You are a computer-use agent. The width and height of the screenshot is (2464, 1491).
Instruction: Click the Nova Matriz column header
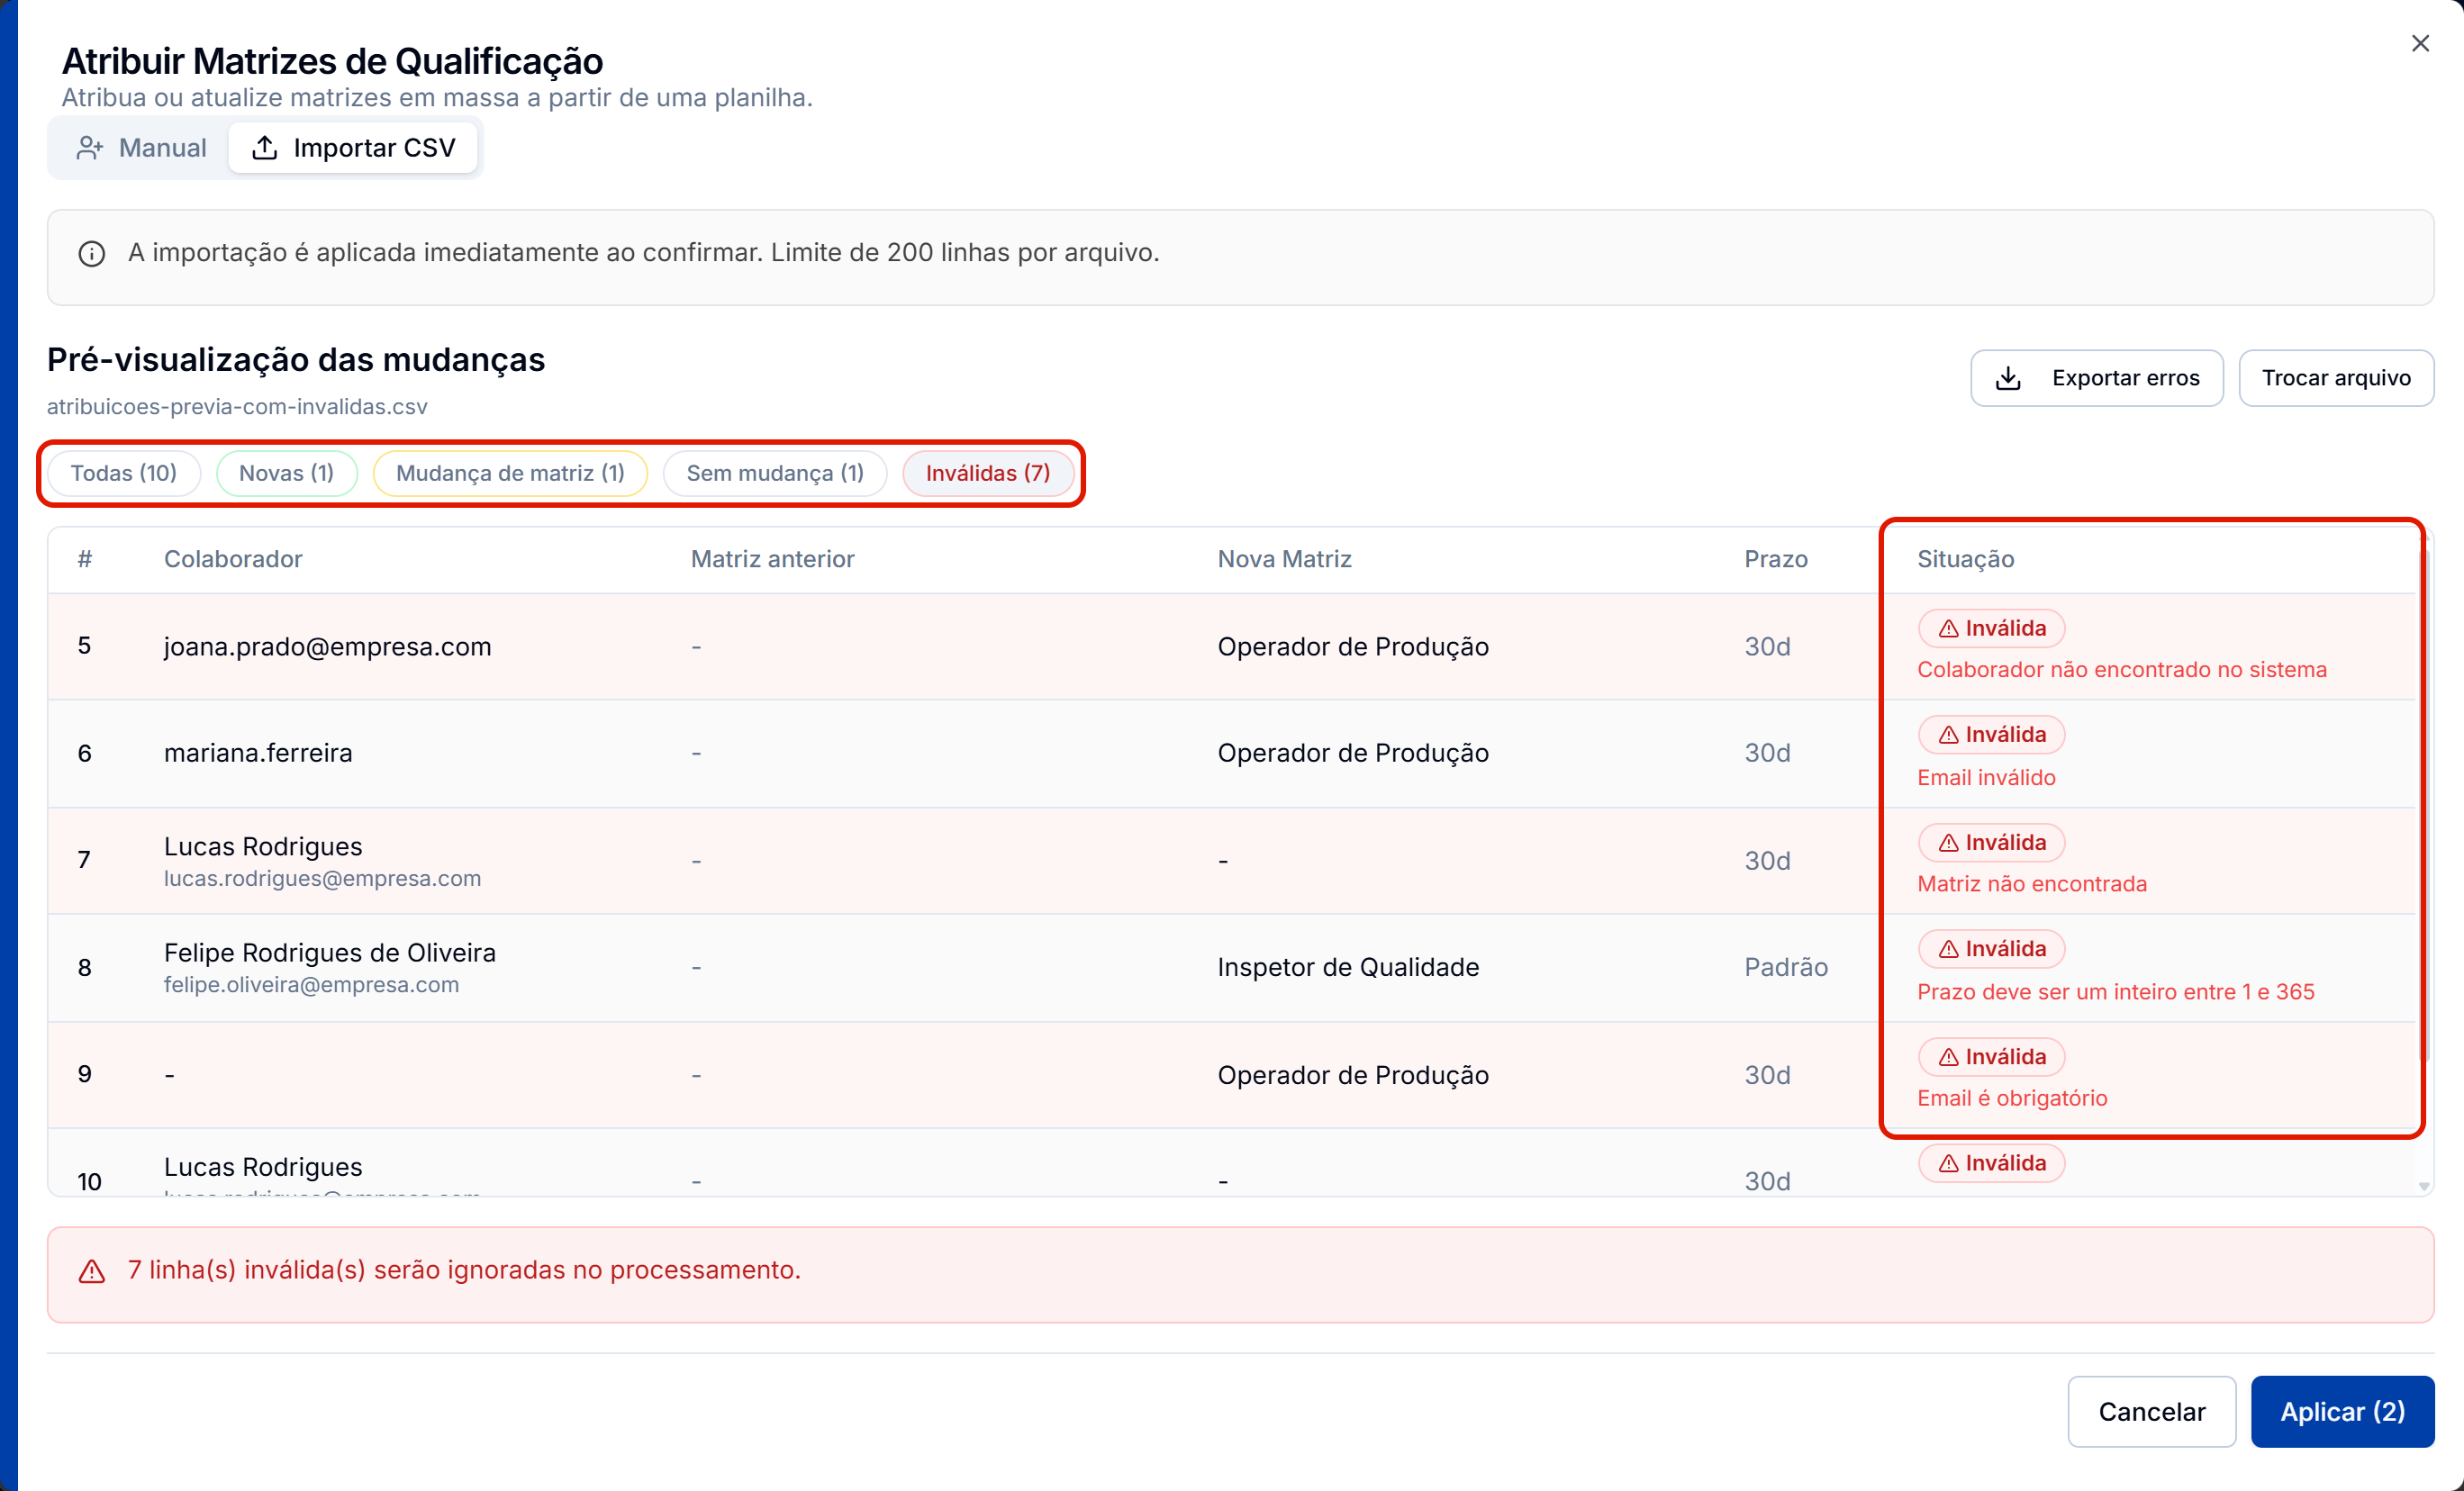(x=1284, y=559)
